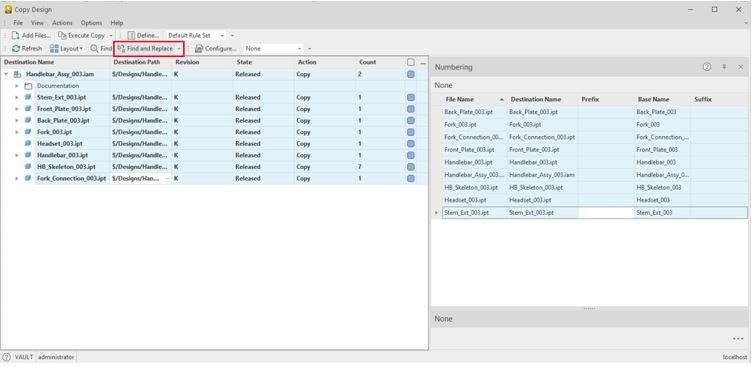
Task: Click the Configure icon
Action: (199, 48)
